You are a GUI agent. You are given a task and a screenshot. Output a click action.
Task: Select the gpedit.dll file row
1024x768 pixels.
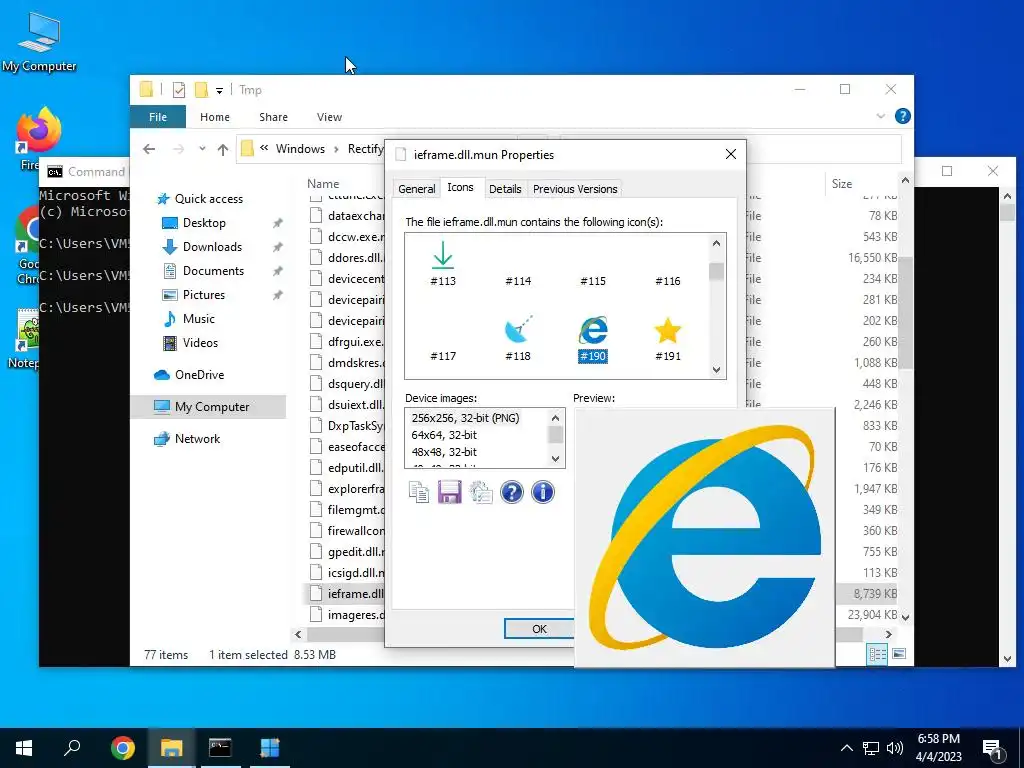(x=346, y=552)
